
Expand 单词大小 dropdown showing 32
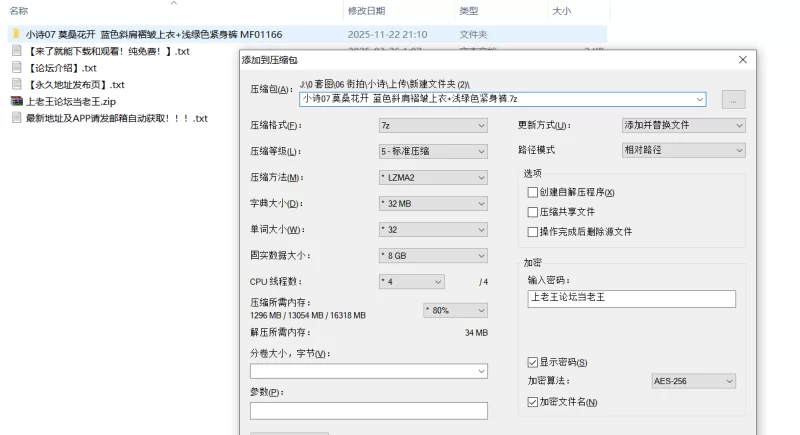tap(433, 229)
